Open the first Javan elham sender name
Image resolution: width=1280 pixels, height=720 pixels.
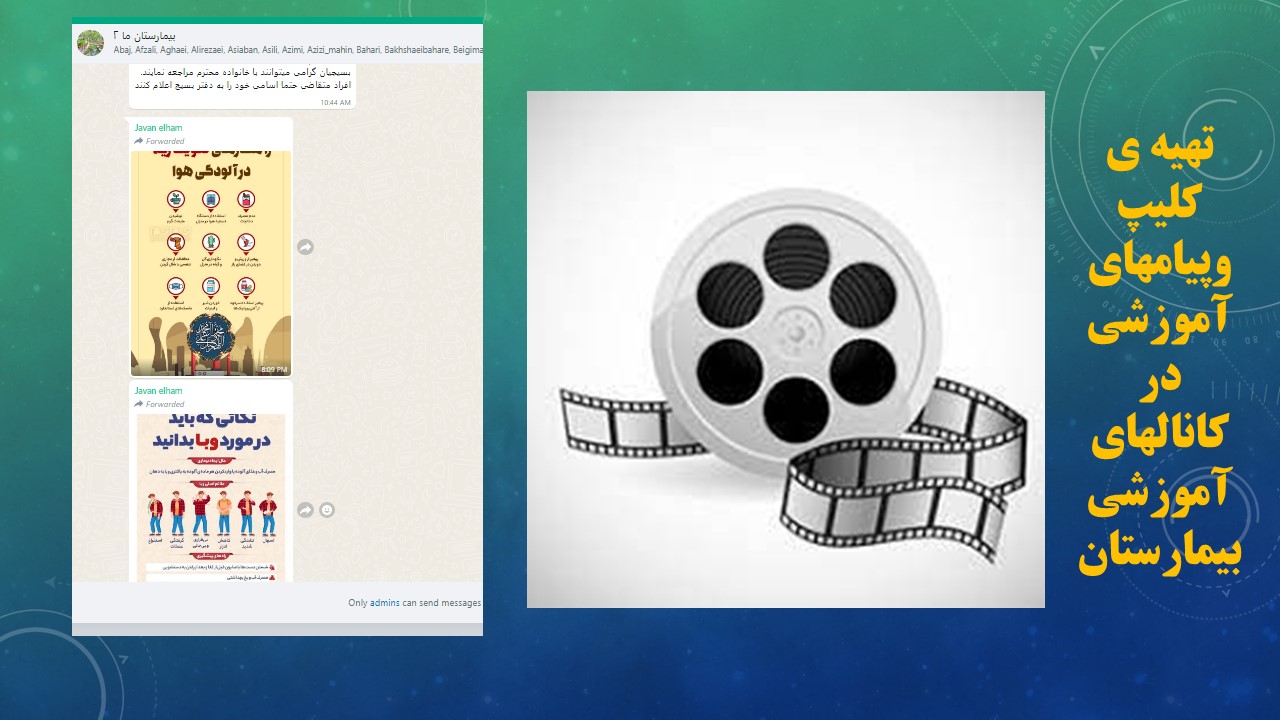(x=158, y=128)
